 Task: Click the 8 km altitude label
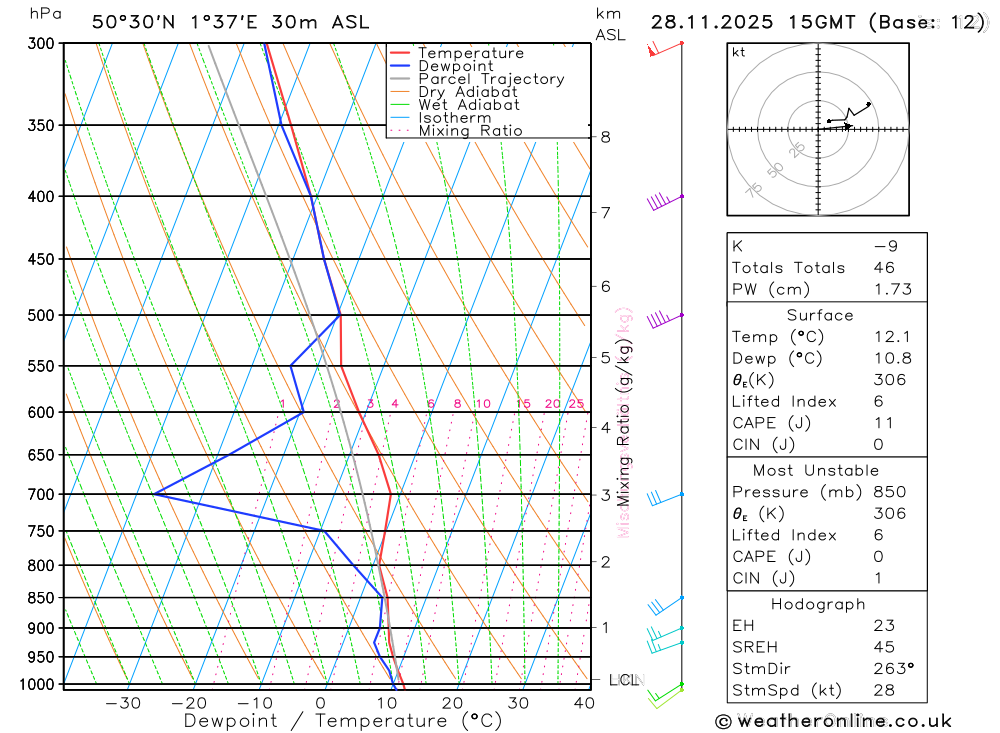pos(605,137)
